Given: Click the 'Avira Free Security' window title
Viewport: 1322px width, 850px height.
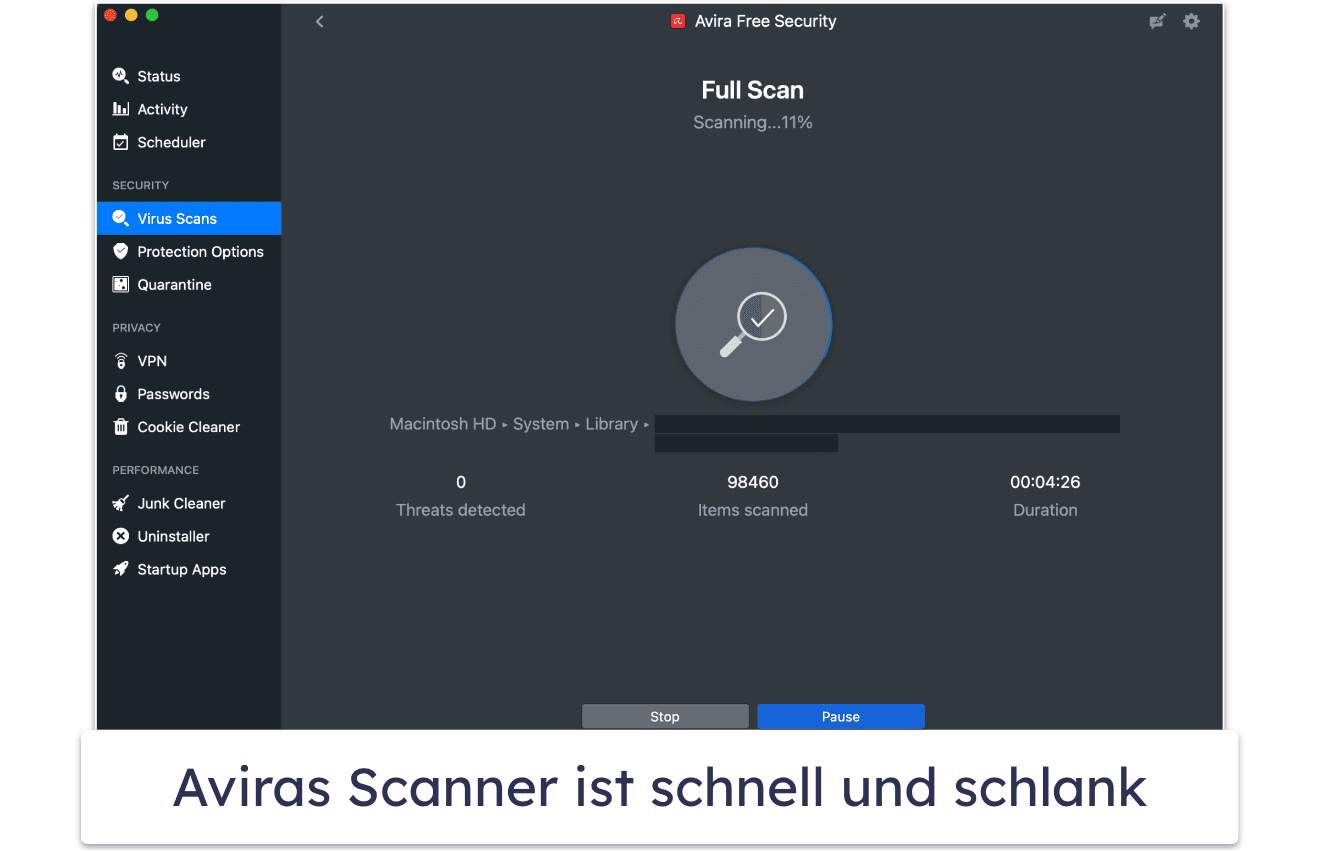Looking at the screenshot, I should [766, 21].
